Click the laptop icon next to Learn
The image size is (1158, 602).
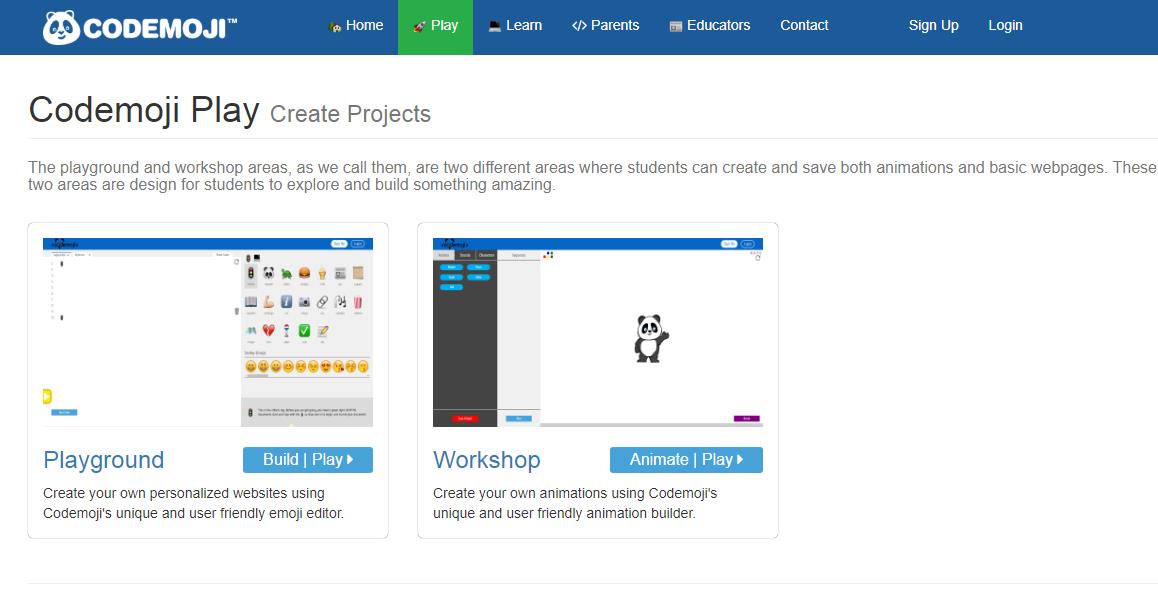(495, 26)
